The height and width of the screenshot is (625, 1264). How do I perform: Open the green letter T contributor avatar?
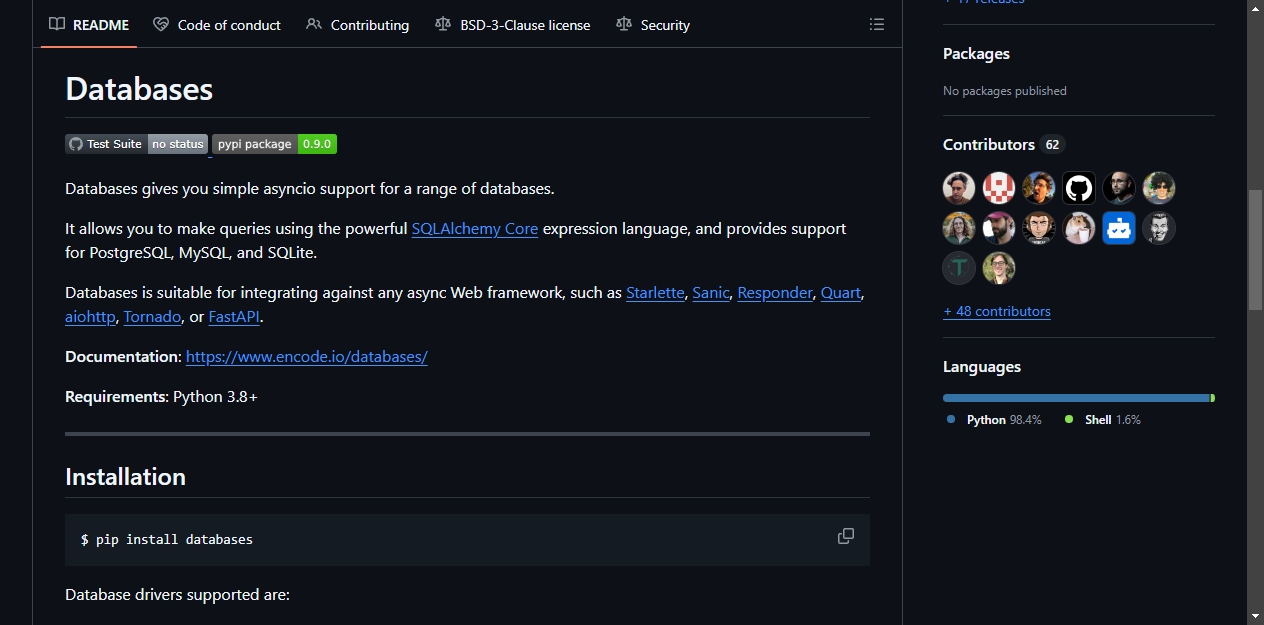(x=959, y=268)
